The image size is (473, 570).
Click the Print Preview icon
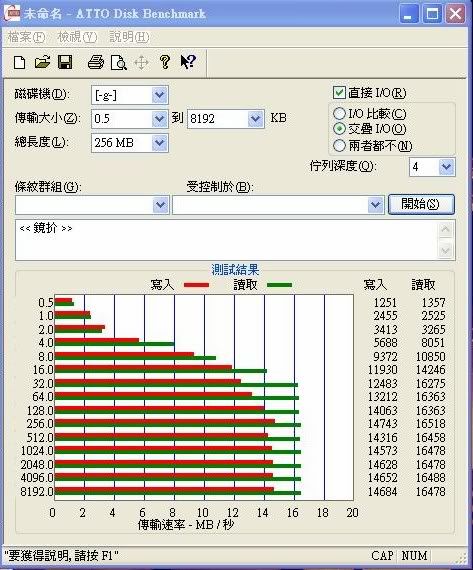(119, 63)
